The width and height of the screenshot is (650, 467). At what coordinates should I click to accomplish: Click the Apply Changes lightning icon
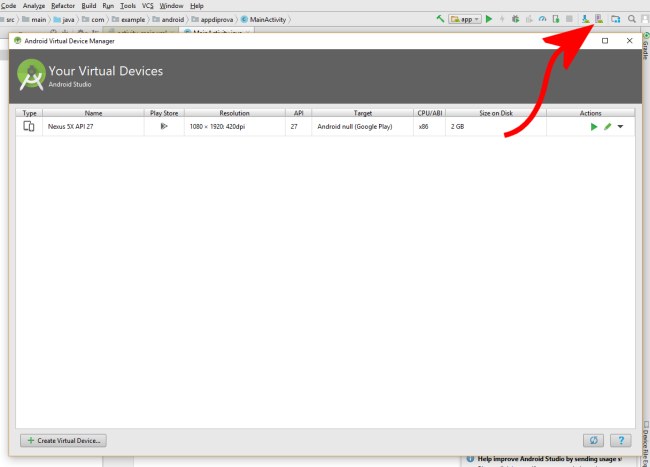(x=502, y=19)
